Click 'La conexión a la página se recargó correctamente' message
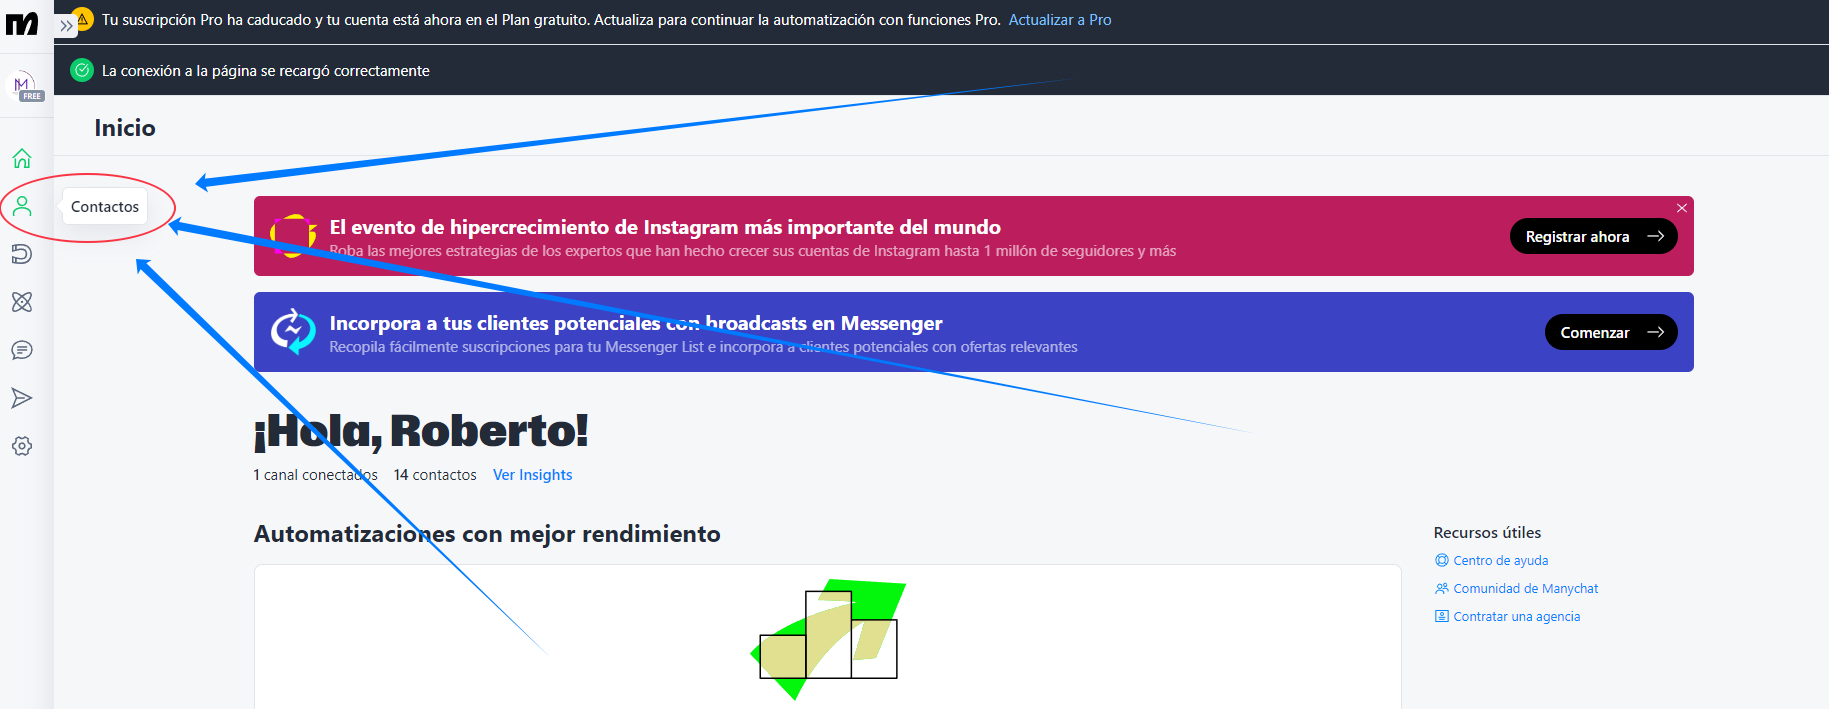Screen dimensions: 1829x709 tap(266, 71)
